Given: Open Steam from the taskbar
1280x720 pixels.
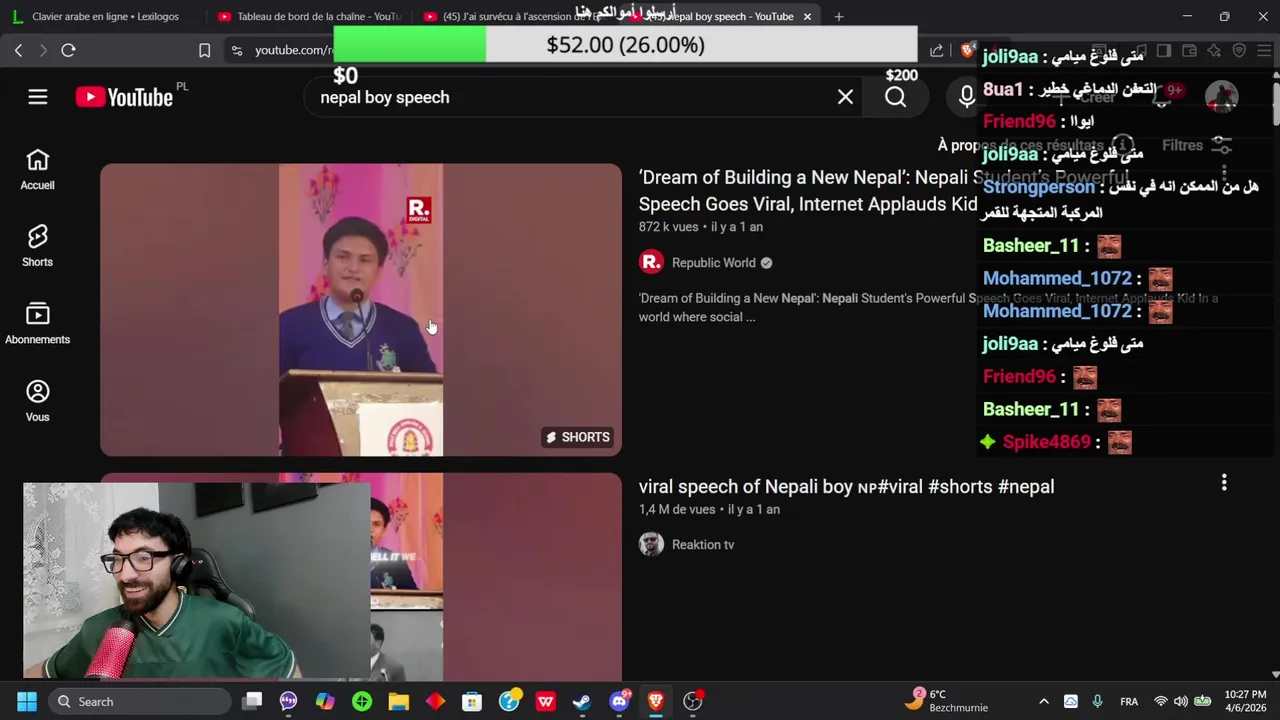Looking at the screenshot, I should (x=582, y=701).
